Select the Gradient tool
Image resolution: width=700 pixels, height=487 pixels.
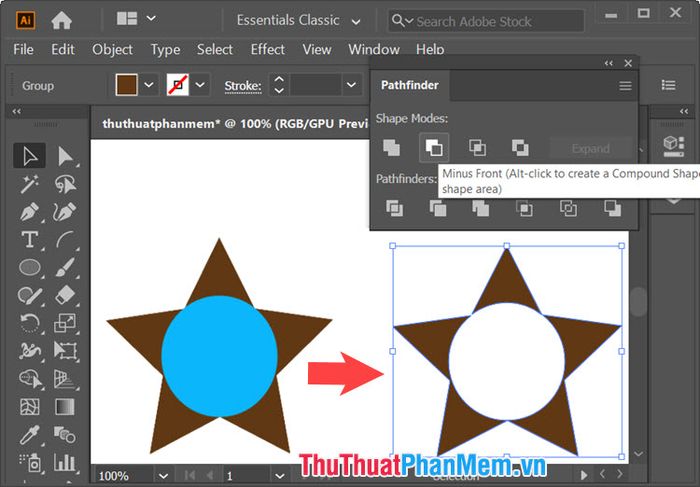(65, 407)
